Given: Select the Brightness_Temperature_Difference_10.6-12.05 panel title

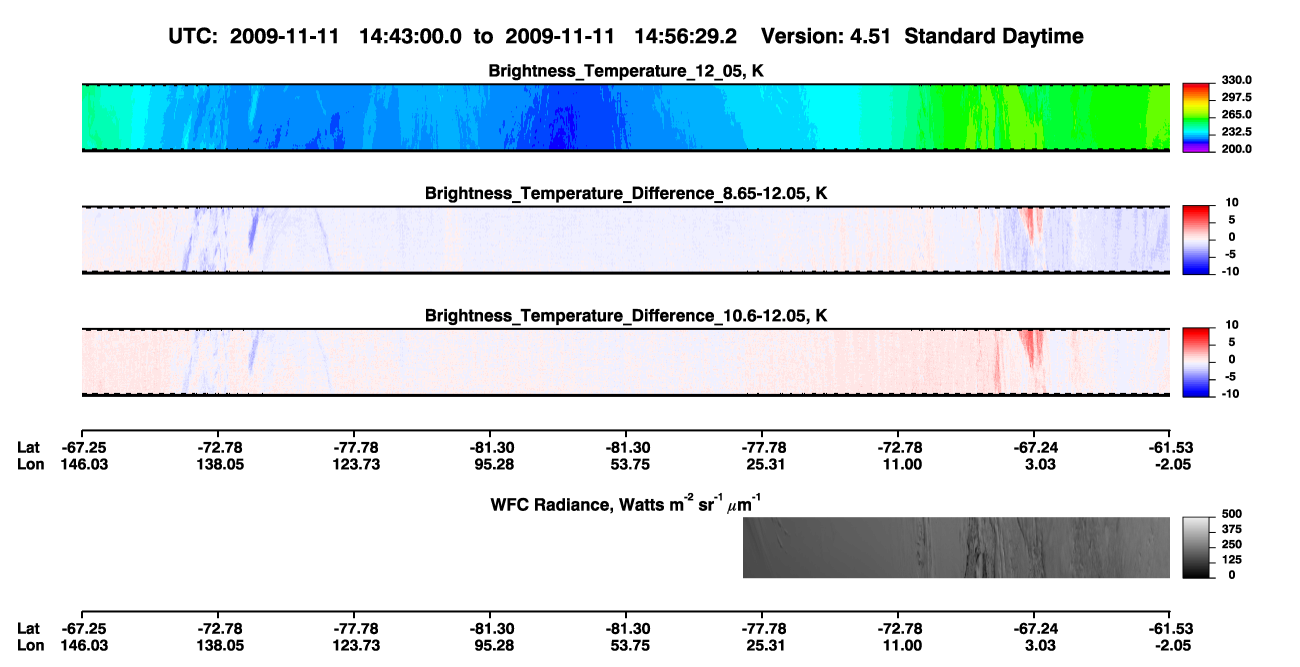Looking at the screenshot, I should 626,316.
